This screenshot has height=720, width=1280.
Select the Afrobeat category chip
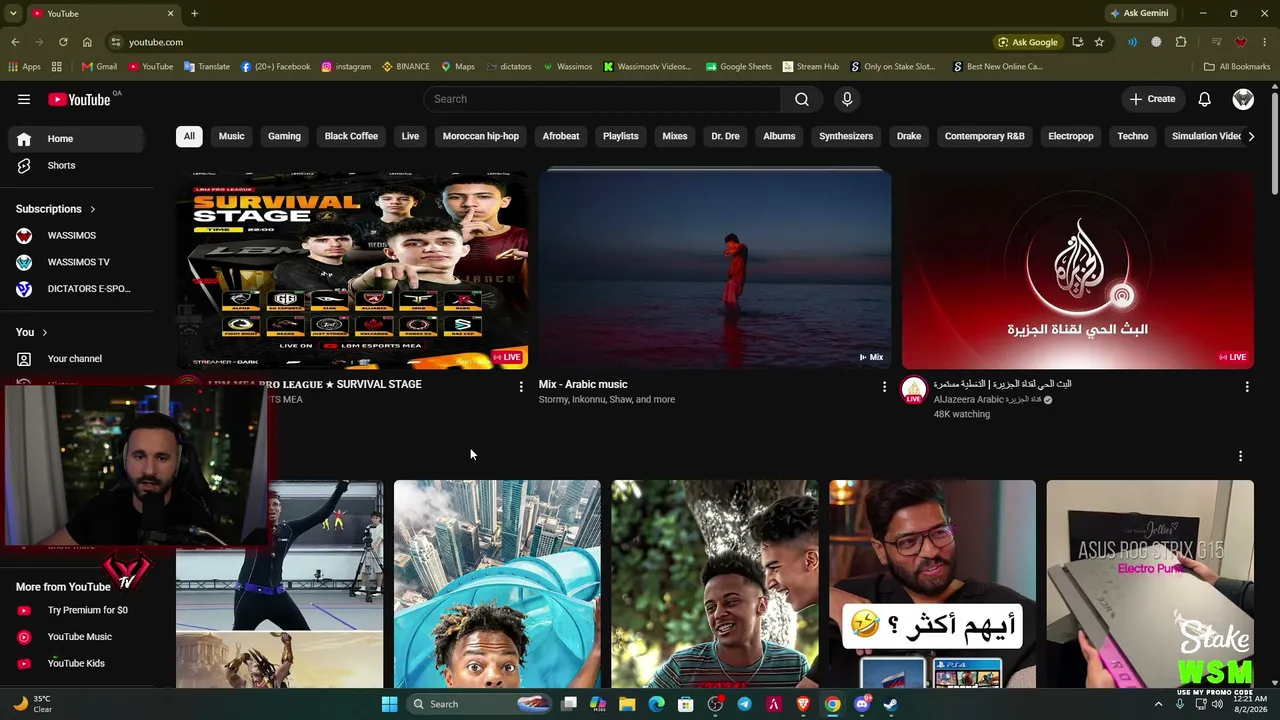[561, 136]
